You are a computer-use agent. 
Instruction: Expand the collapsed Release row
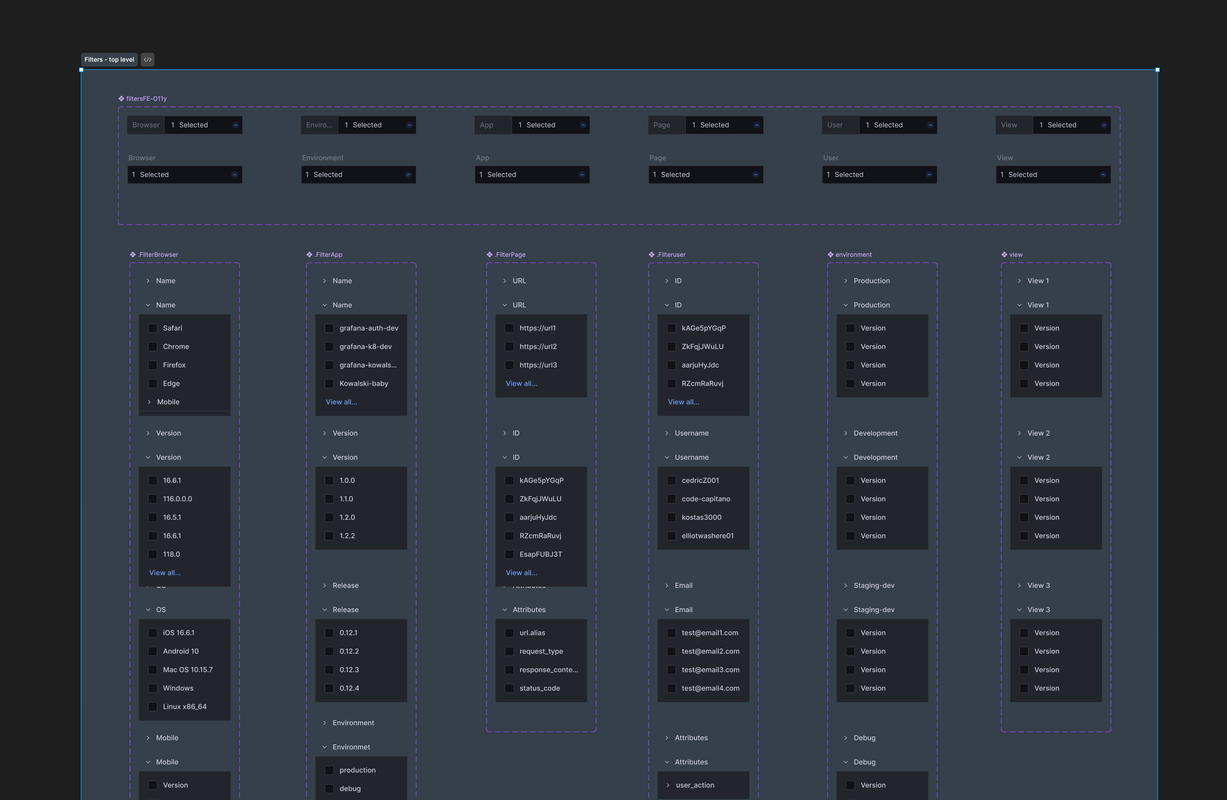click(324, 586)
